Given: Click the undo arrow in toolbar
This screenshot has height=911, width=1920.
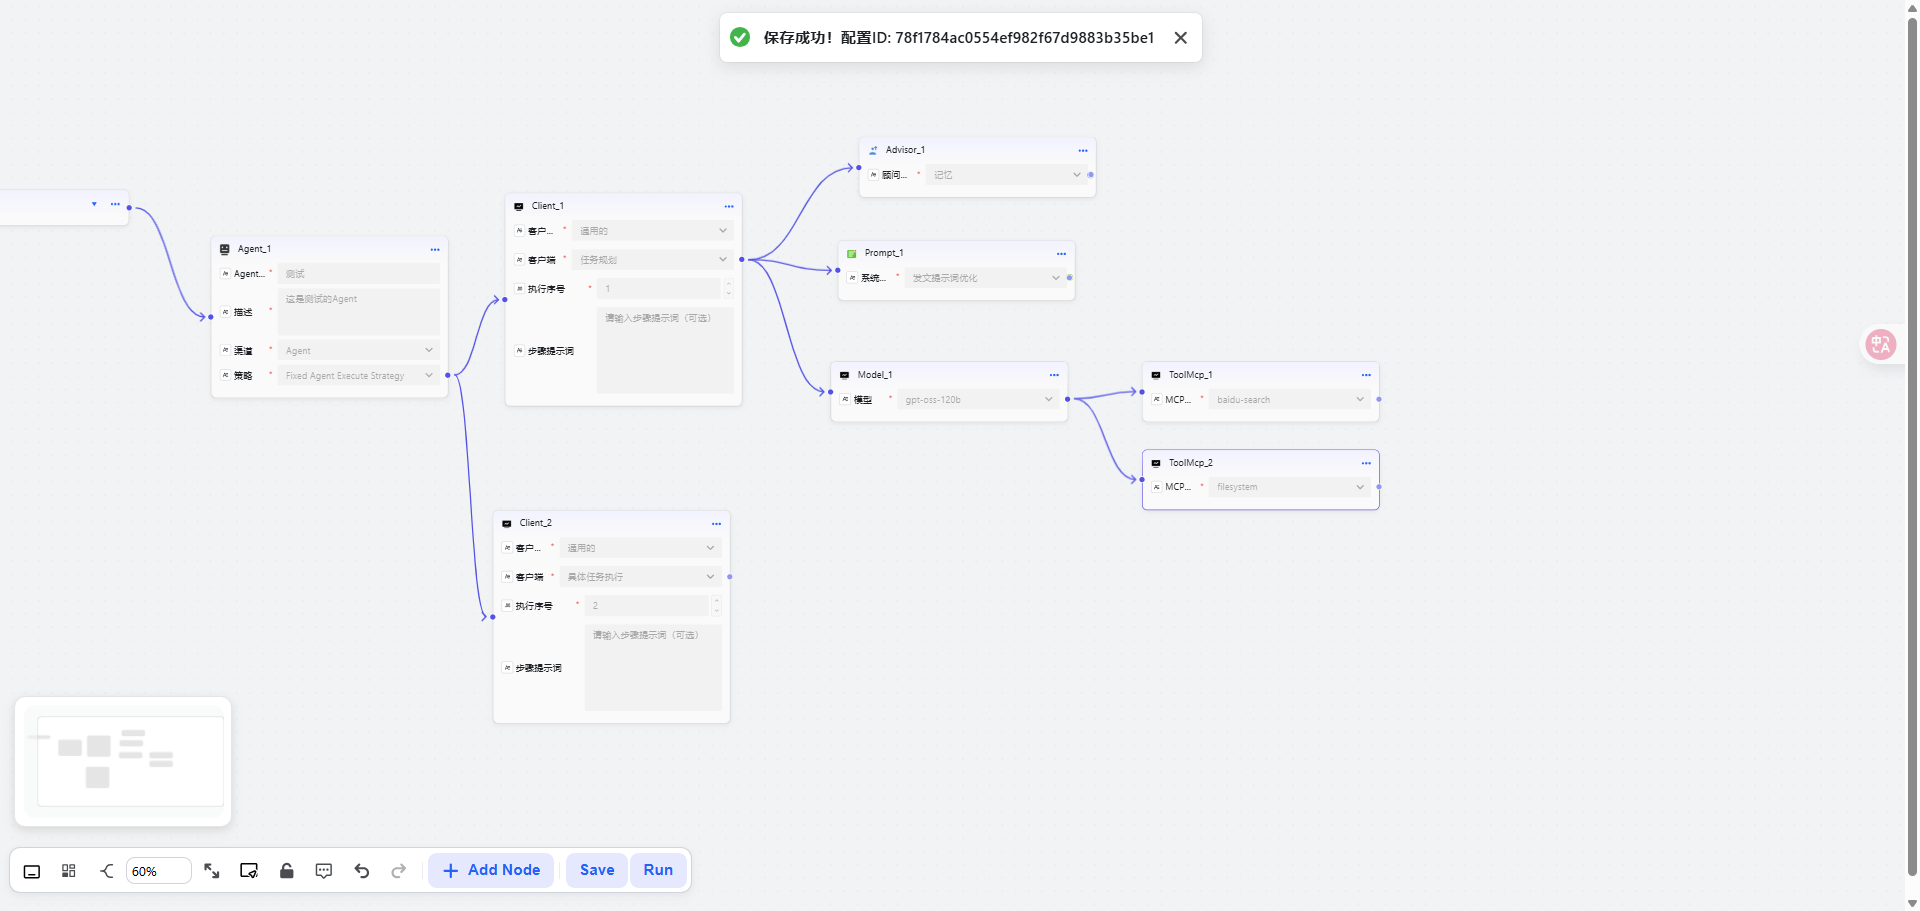Looking at the screenshot, I should click(362, 871).
